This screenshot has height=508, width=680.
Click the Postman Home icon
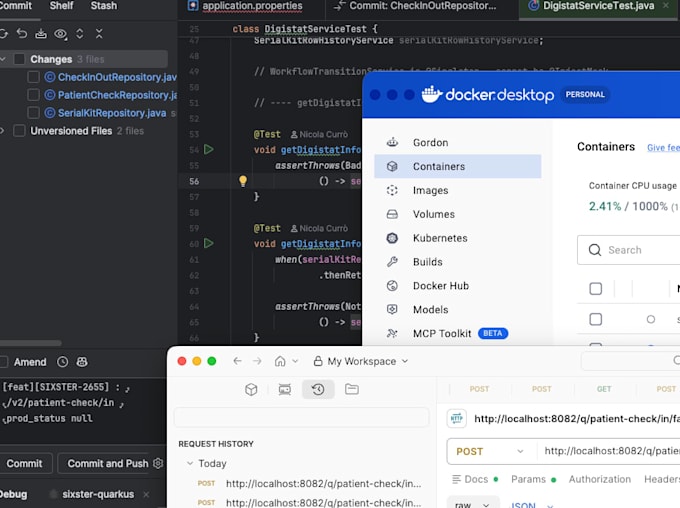point(280,361)
